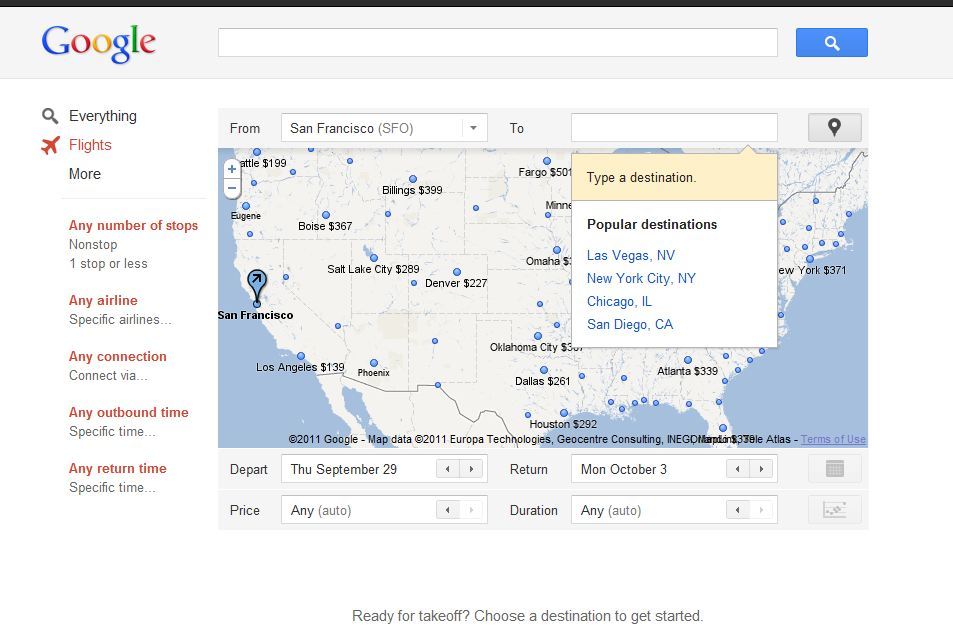The width and height of the screenshot is (953, 638).
Task: Open the From airport dropdown arrow
Action: 473,128
